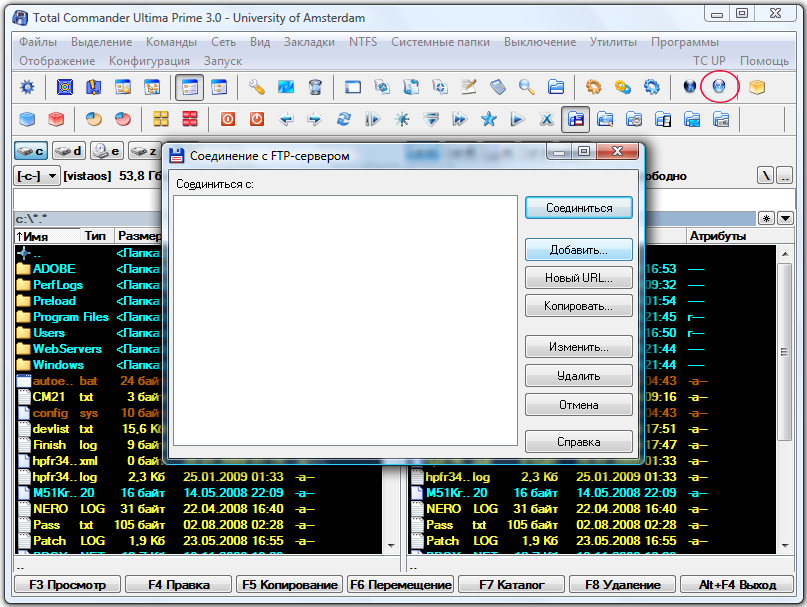Click the orange pie chart icon
Image resolution: width=807 pixels, height=607 pixels.
pyautogui.click(x=94, y=119)
